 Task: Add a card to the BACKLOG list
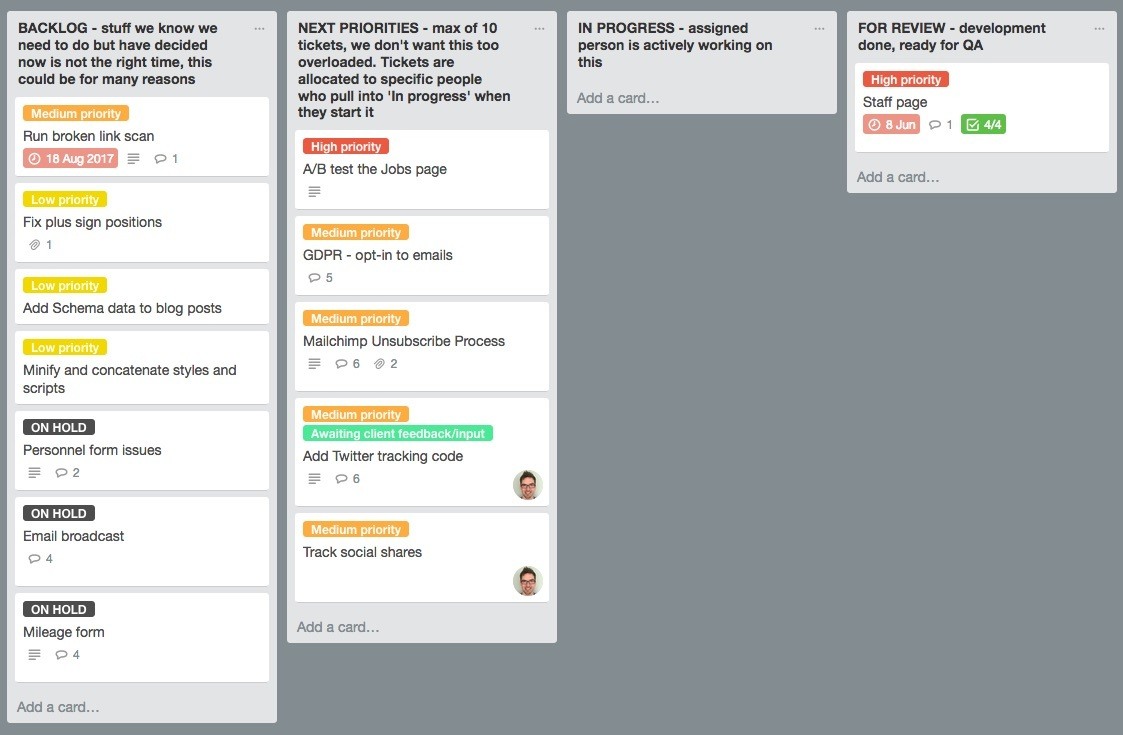click(x=57, y=706)
